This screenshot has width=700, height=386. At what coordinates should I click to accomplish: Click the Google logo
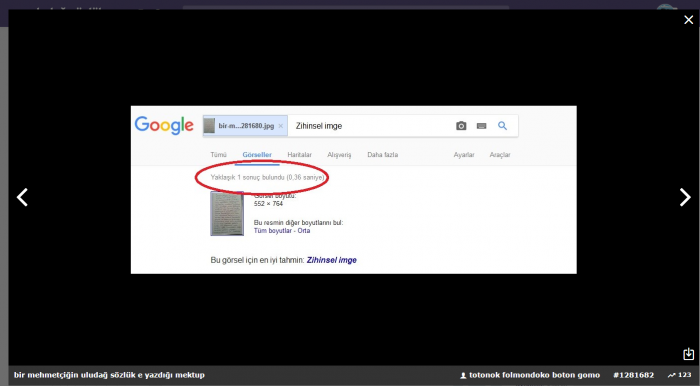pyautogui.click(x=164, y=126)
